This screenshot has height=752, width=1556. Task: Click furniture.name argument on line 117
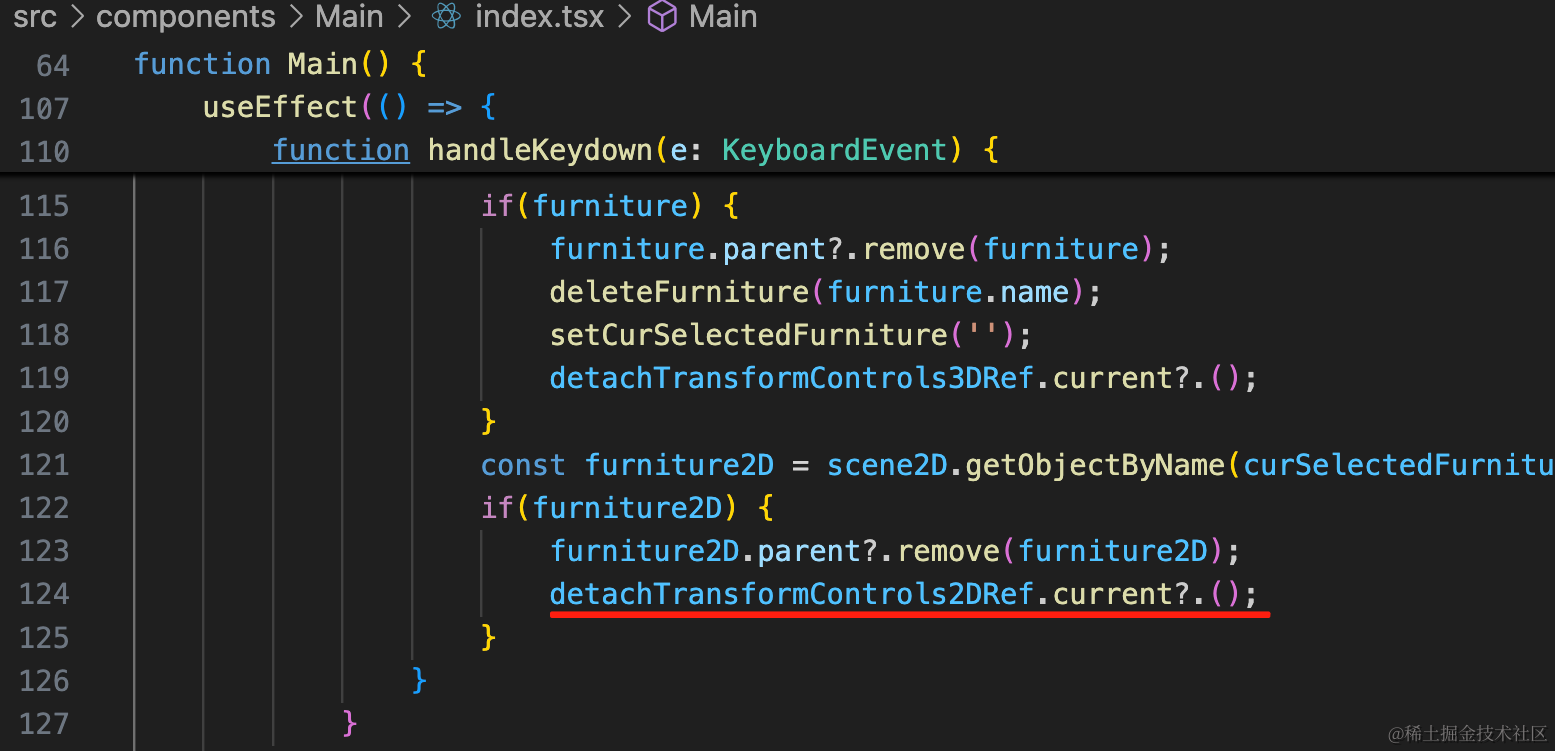pyautogui.click(x=948, y=292)
